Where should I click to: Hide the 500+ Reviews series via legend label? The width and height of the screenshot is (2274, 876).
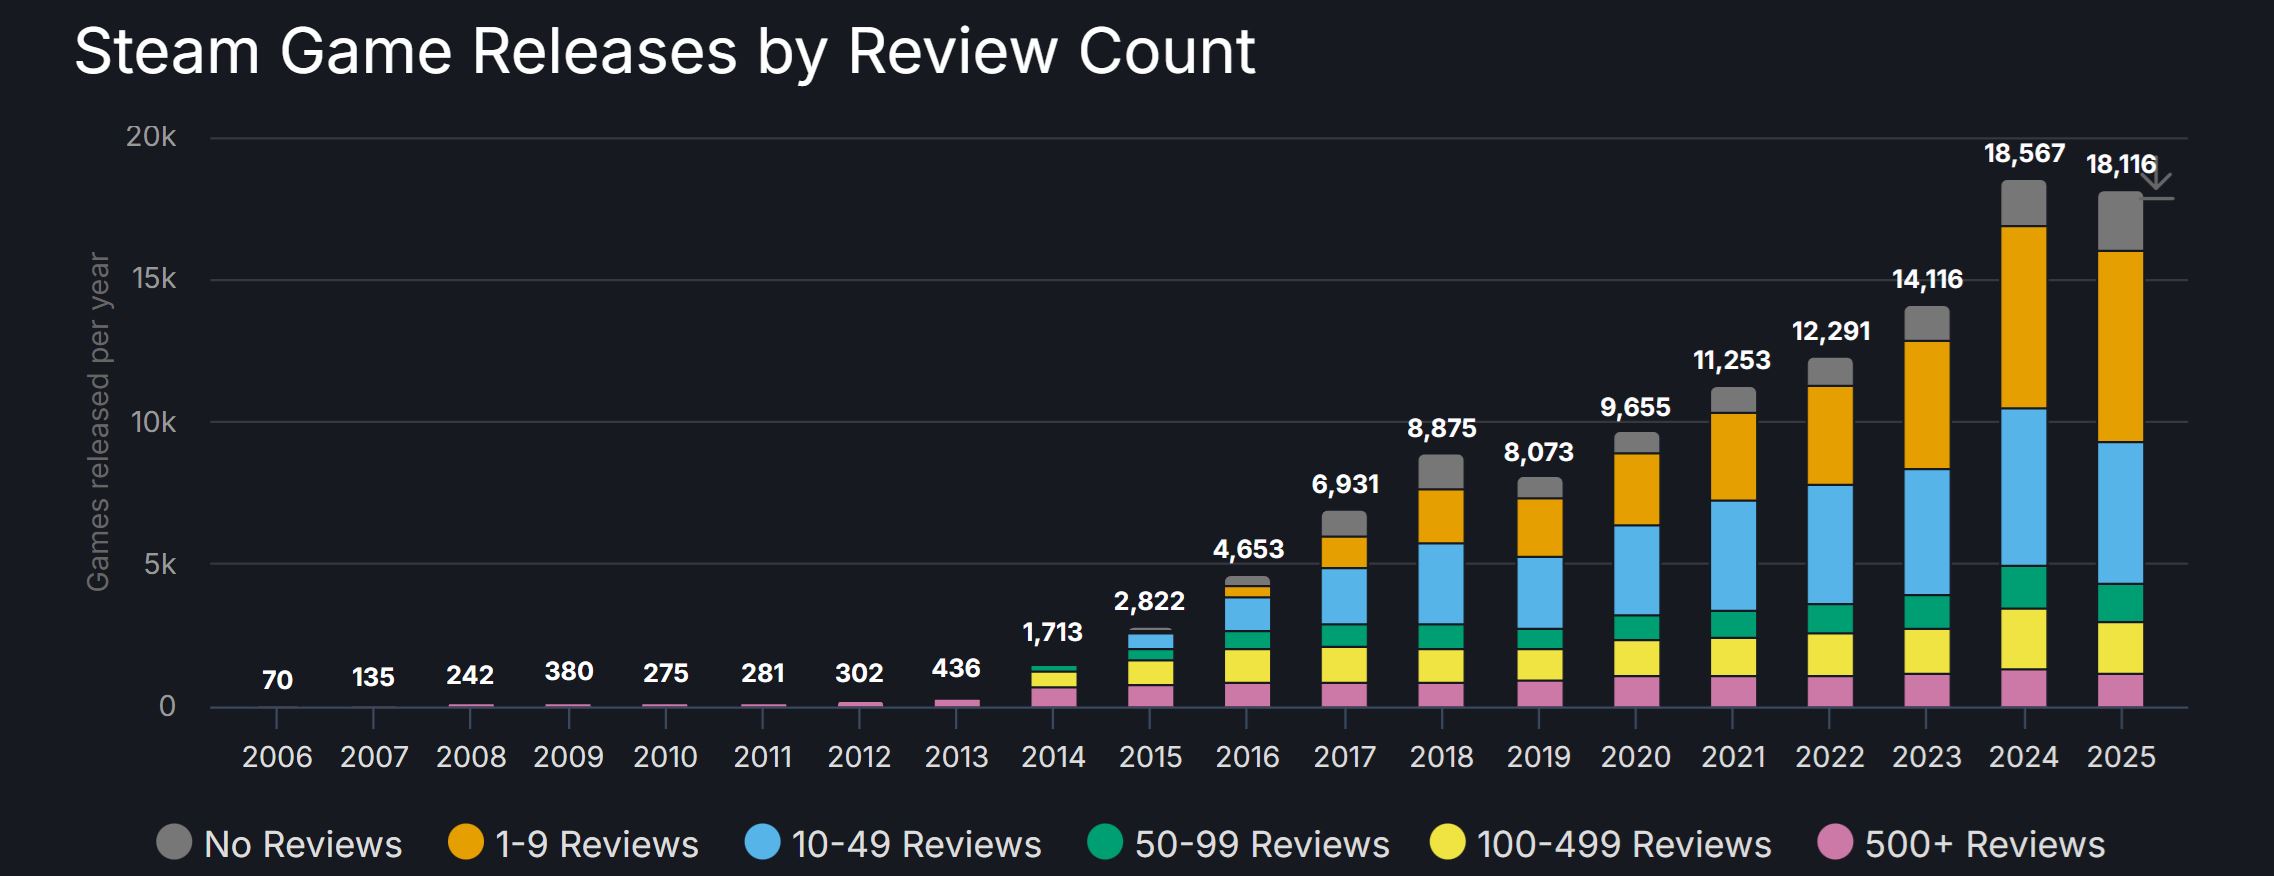(x=1984, y=845)
